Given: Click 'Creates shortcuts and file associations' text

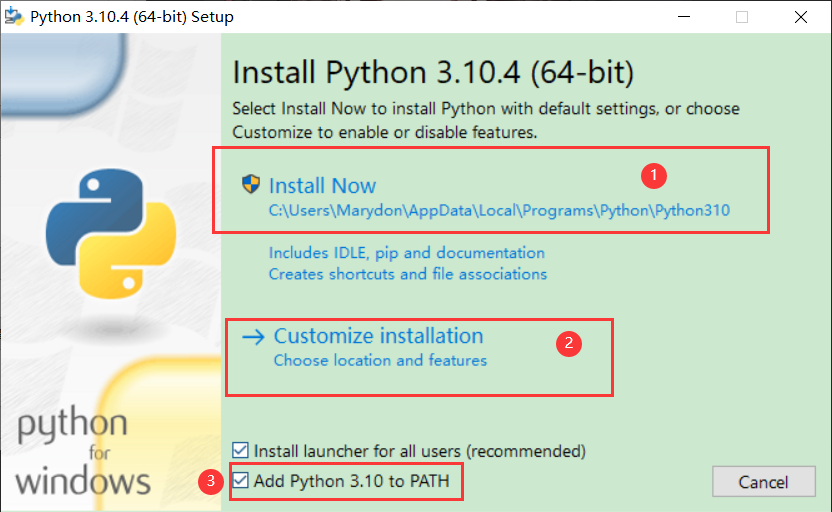Looking at the screenshot, I should [408, 274].
